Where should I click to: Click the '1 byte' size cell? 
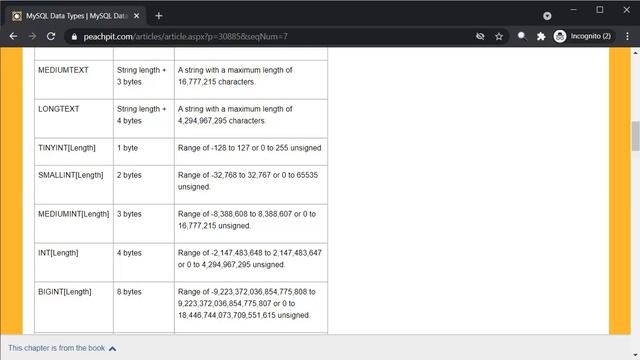[144, 151]
